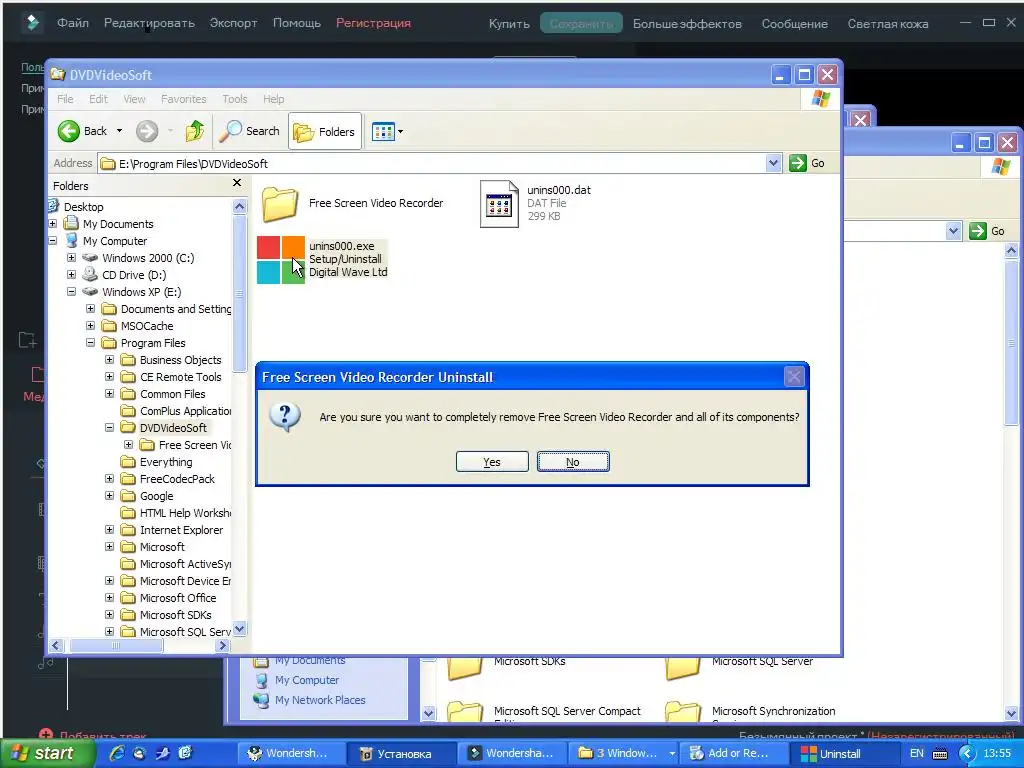
Task: Open Back button history dropdown arrow
Action: click(x=120, y=131)
